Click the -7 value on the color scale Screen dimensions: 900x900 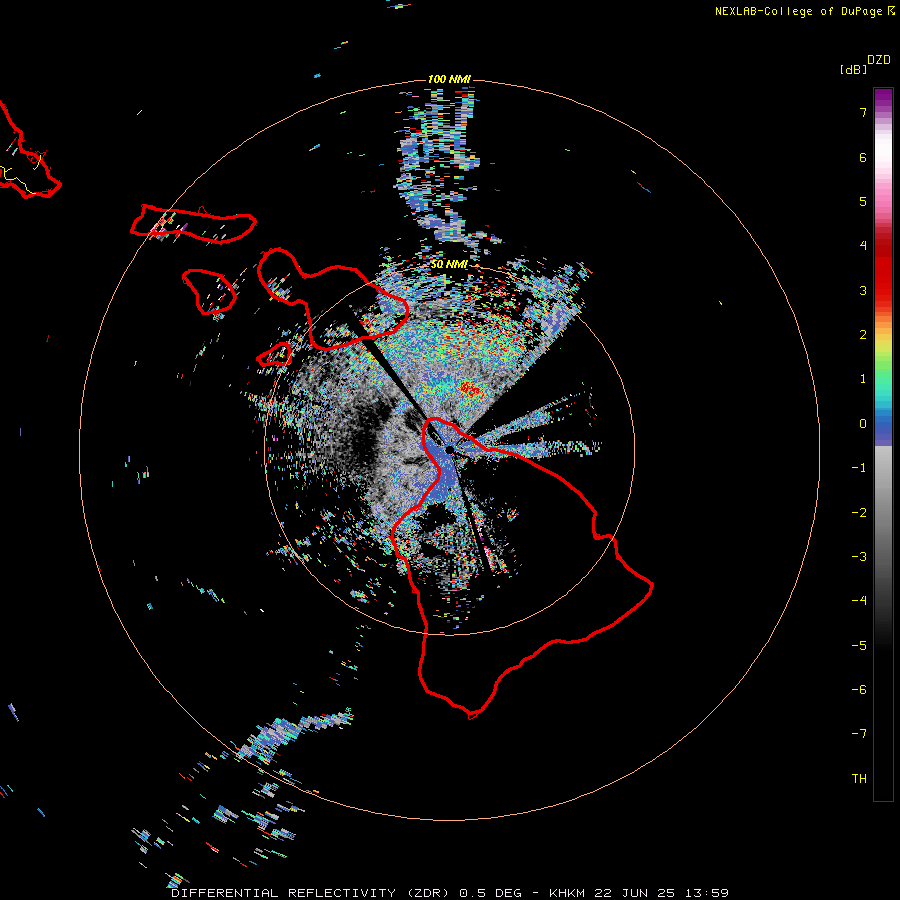[859, 734]
